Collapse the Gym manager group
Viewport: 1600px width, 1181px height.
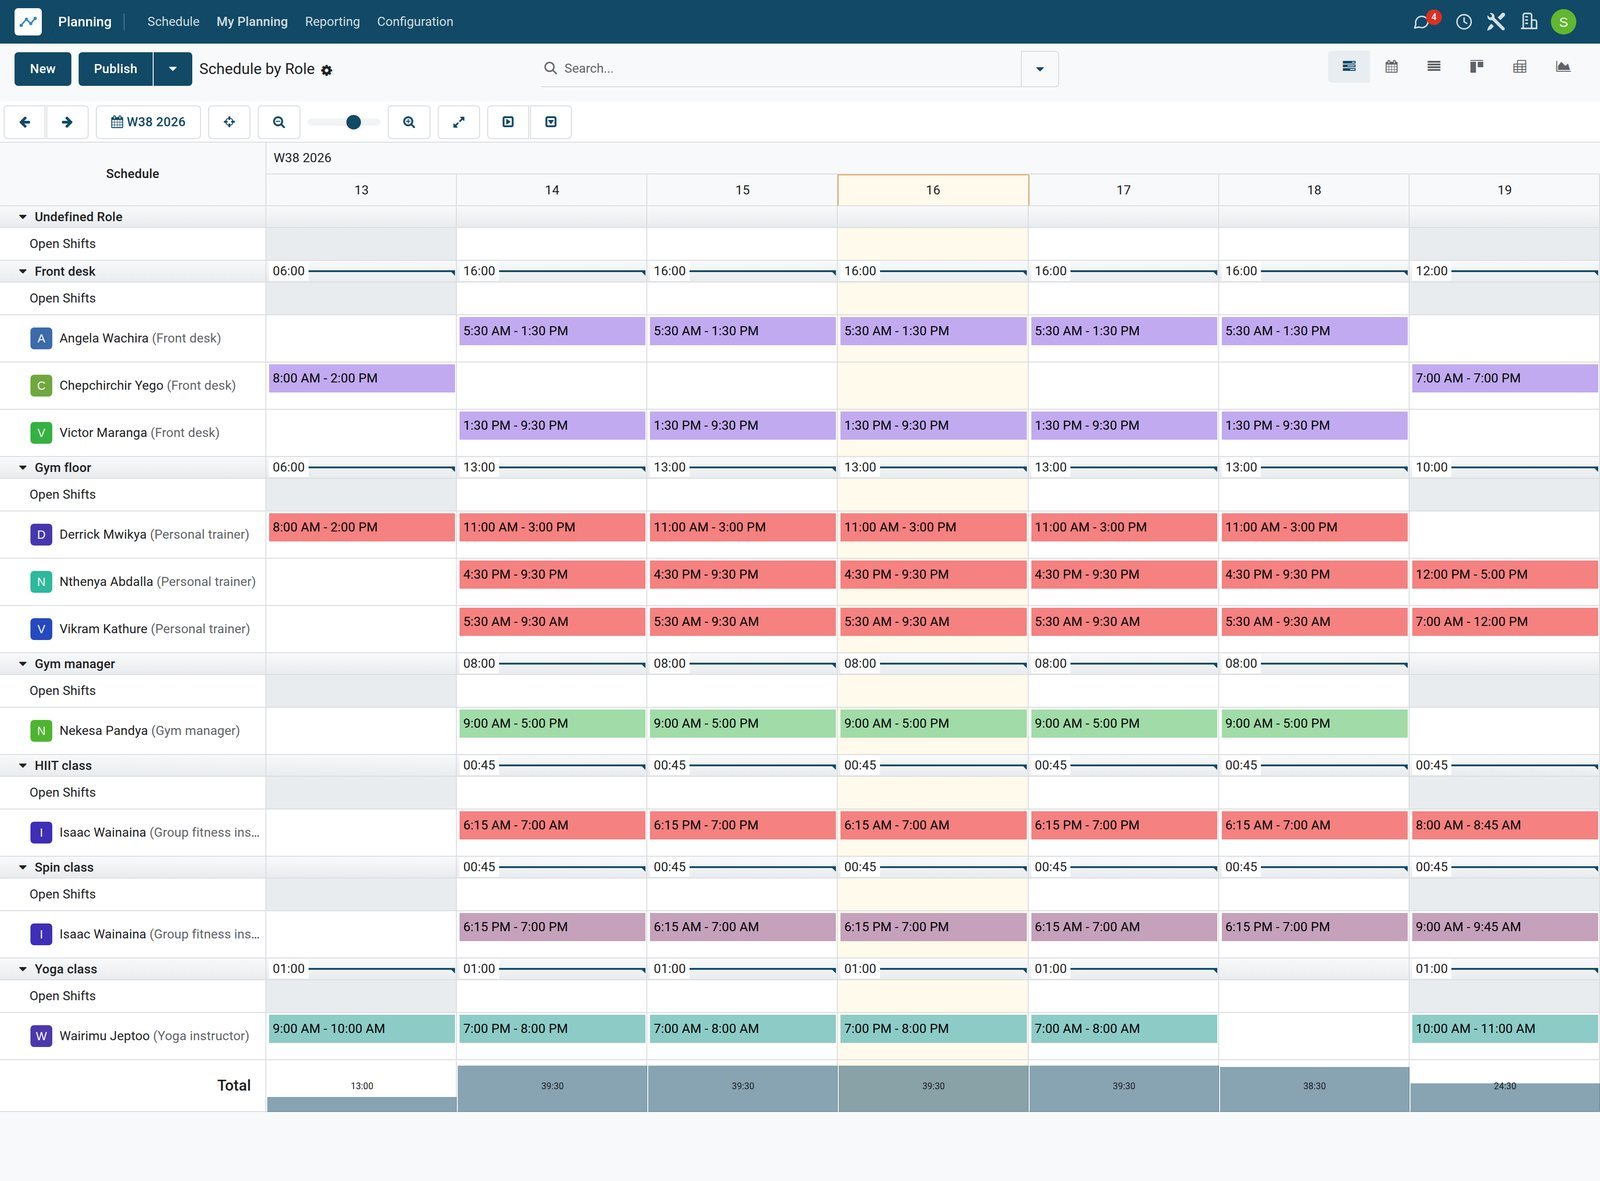[x=23, y=664]
